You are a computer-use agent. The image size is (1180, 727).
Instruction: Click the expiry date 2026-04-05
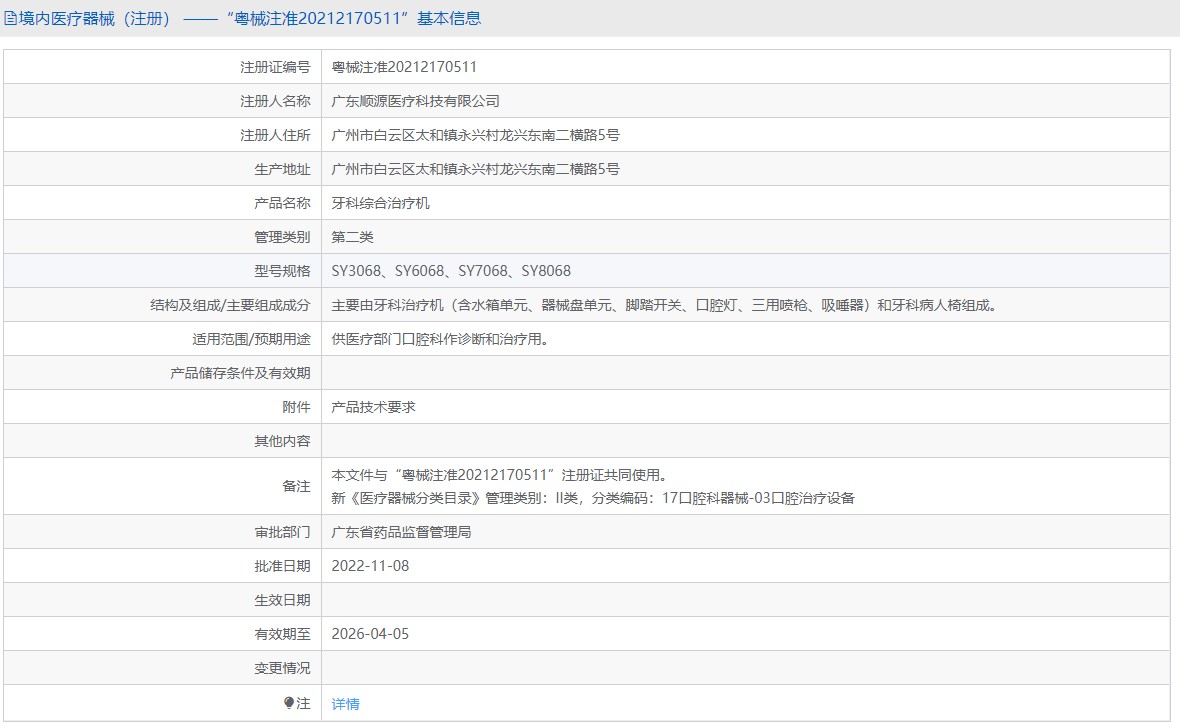(370, 634)
